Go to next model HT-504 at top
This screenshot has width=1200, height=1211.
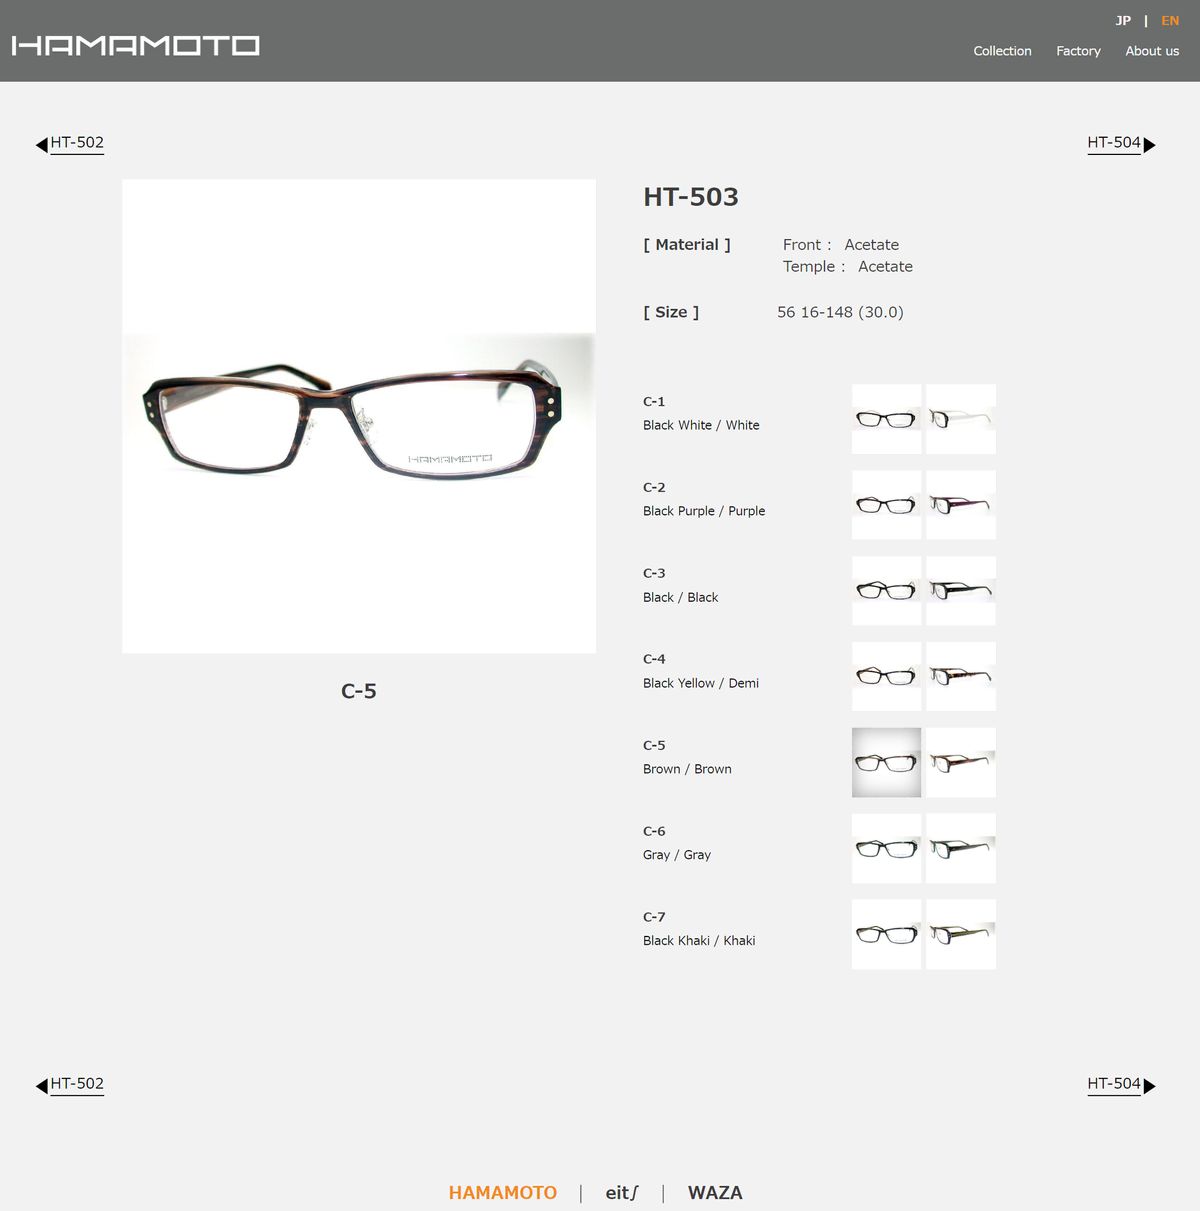[1114, 142]
